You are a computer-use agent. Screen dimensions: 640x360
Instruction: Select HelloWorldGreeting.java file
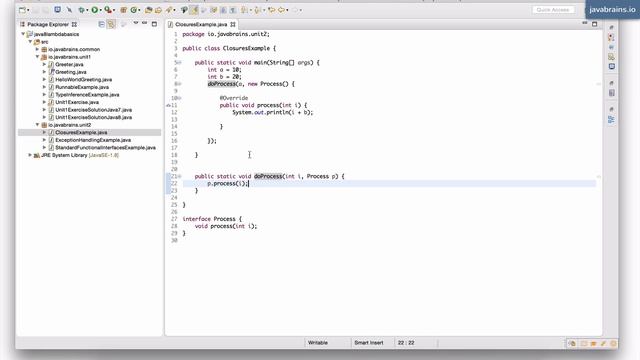(83, 80)
